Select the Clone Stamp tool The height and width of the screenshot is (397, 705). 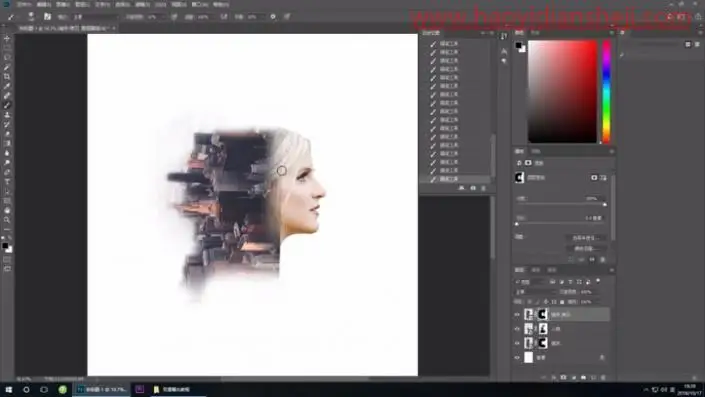(7, 115)
